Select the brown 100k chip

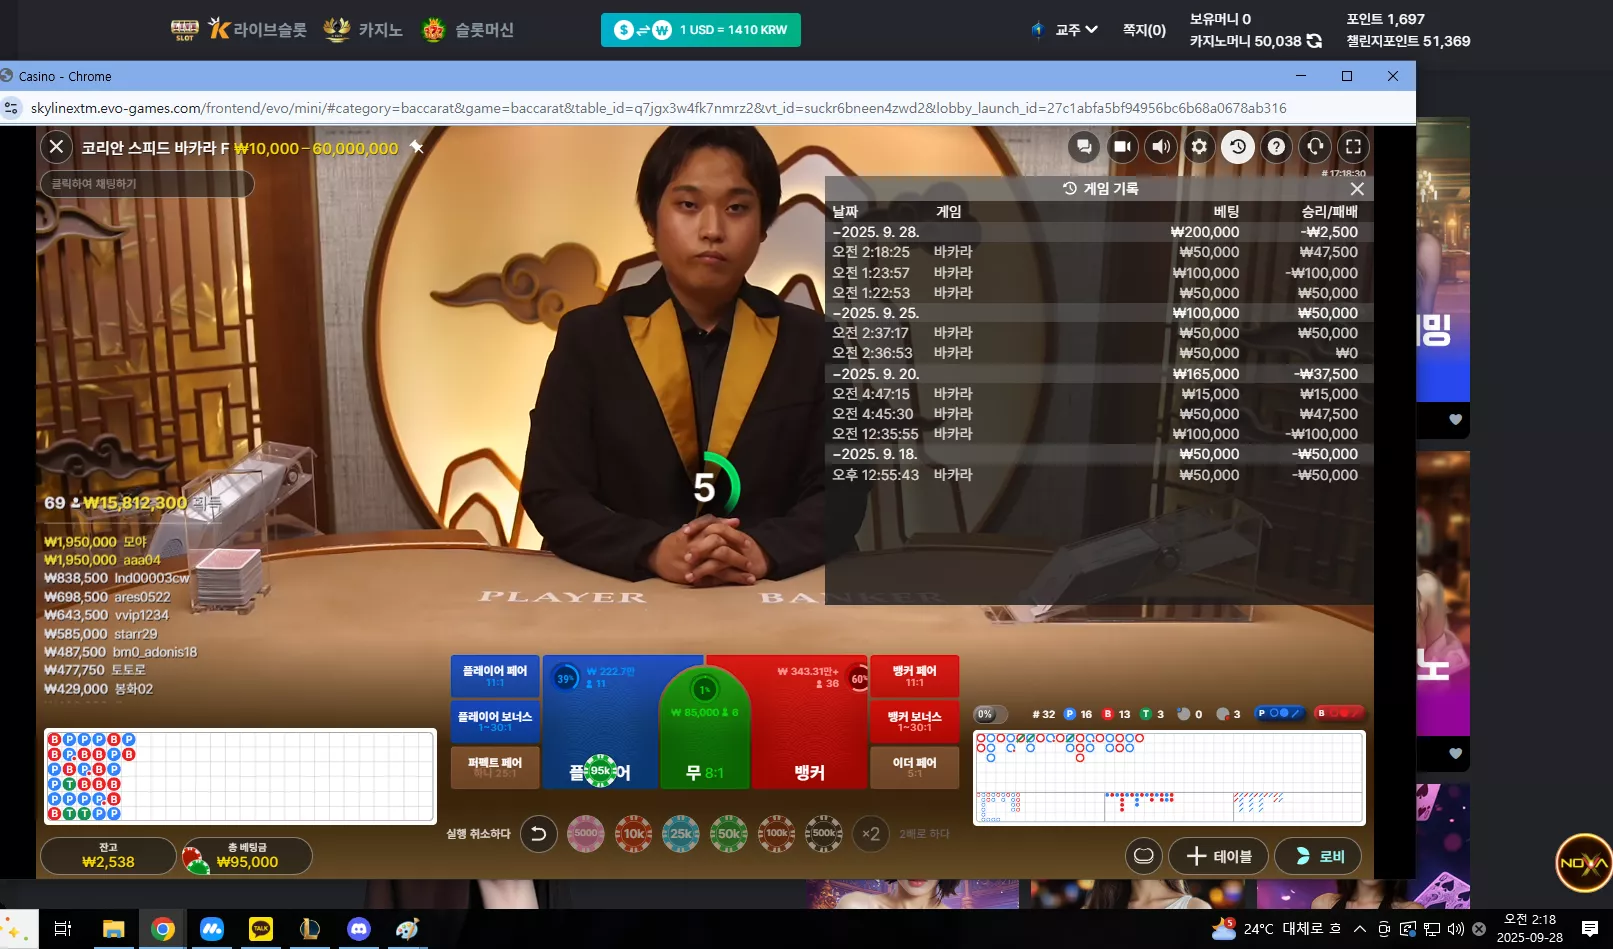tap(777, 834)
